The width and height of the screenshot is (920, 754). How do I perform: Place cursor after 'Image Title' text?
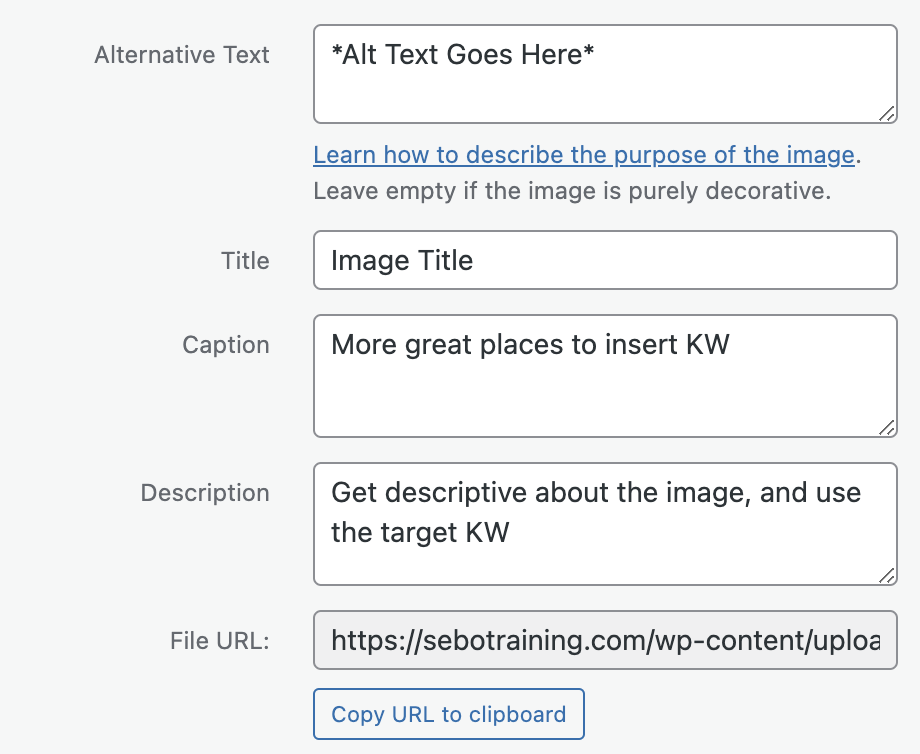[x=476, y=261]
